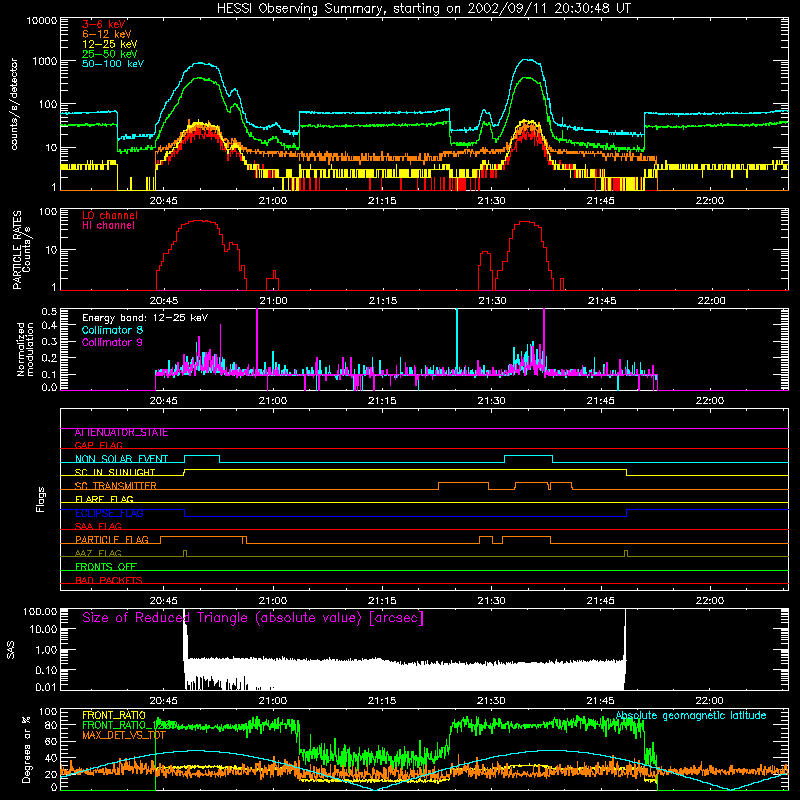Click the SAS axis label
This screenshot has width=800, height=800.
click(x=11, y=650)
